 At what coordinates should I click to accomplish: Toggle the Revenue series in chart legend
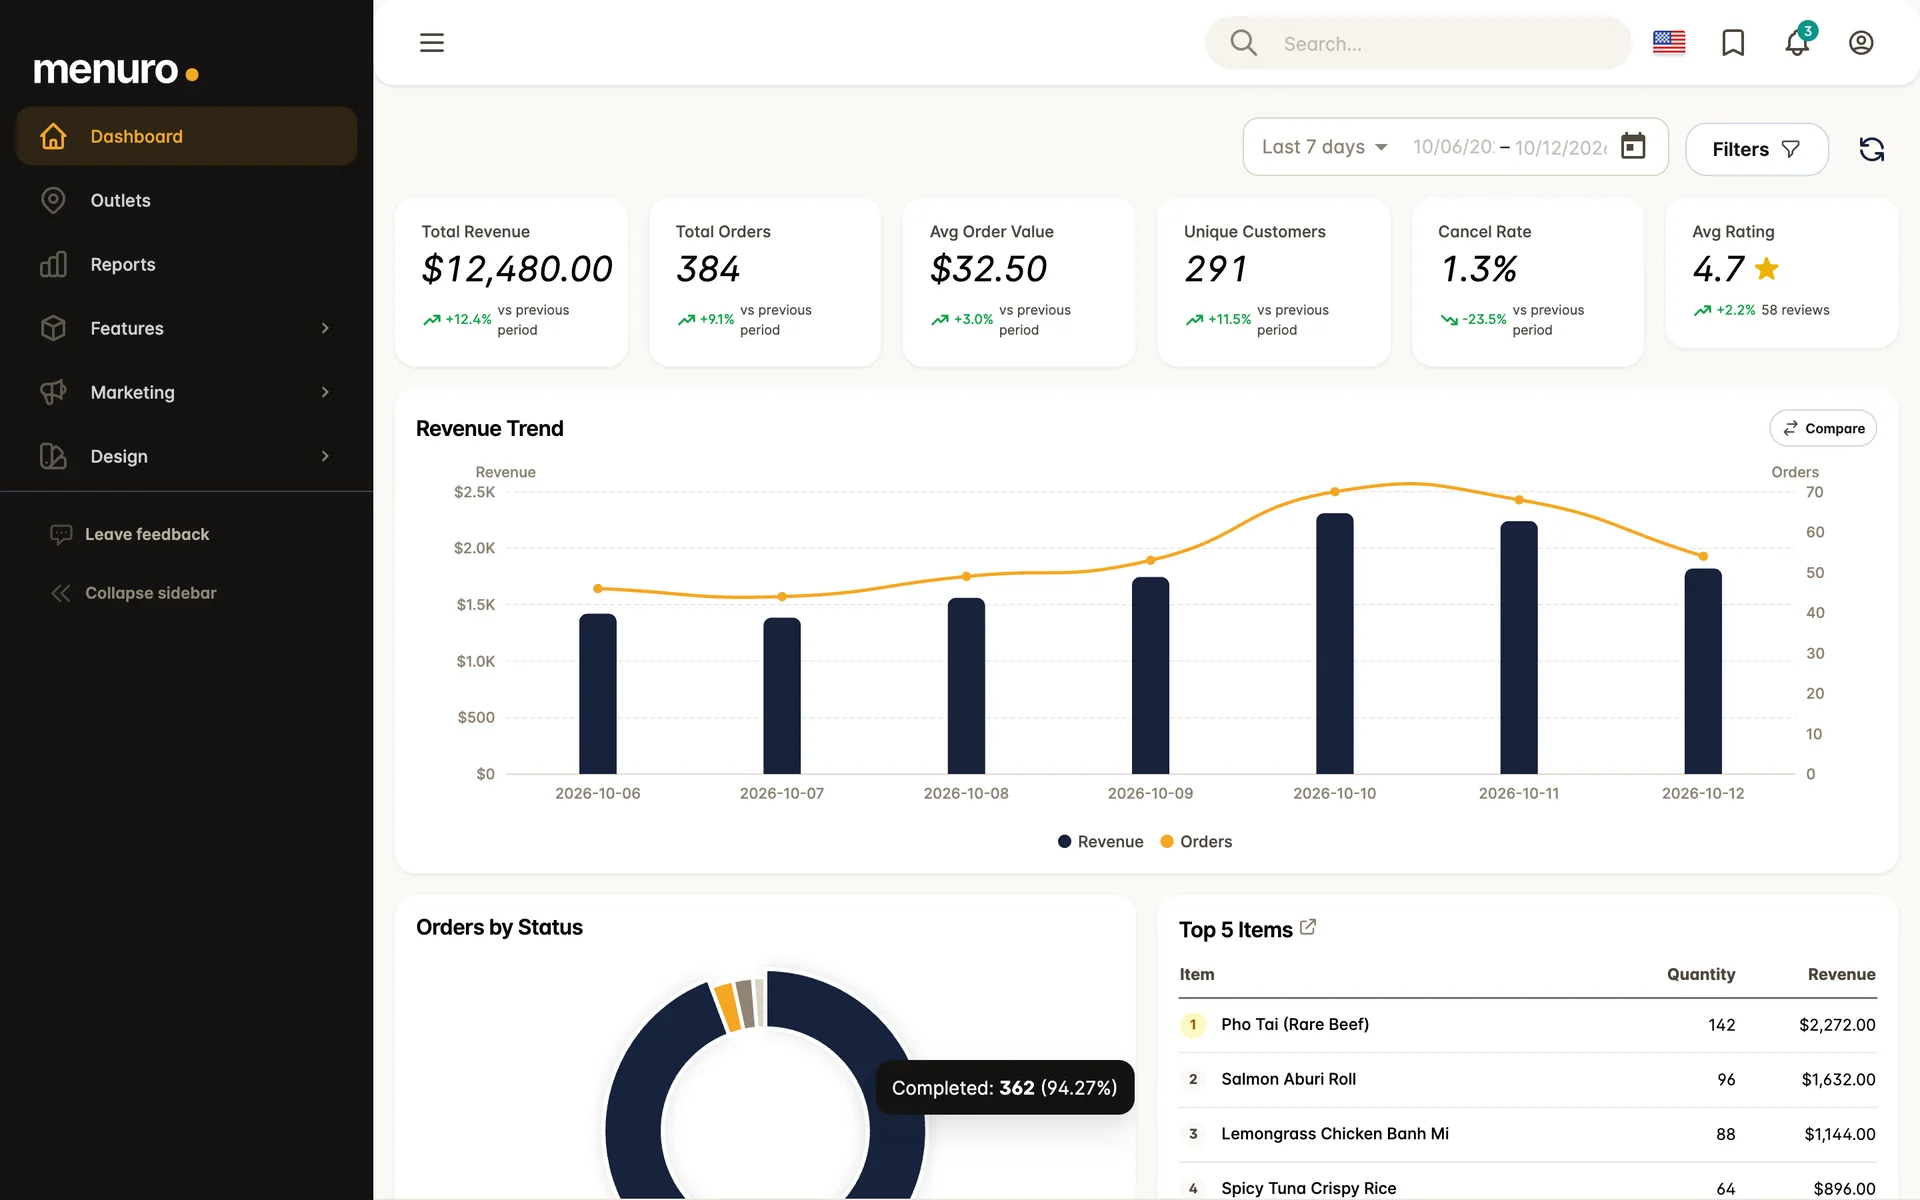click(1100, 842)
